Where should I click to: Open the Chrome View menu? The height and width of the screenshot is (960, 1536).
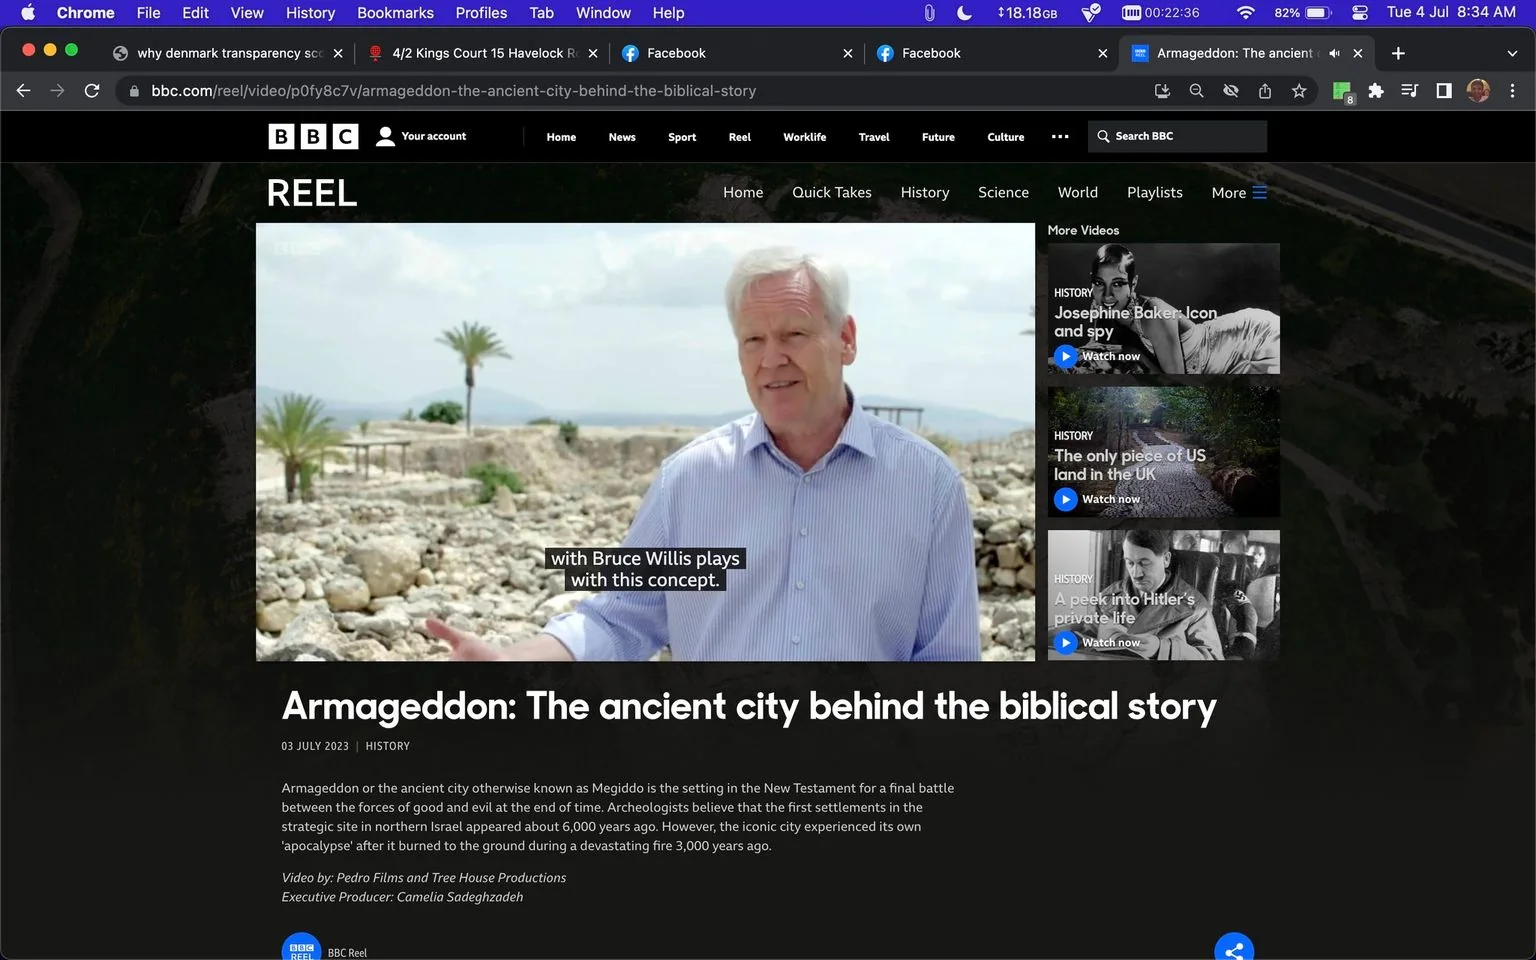[x=247, y=13]
